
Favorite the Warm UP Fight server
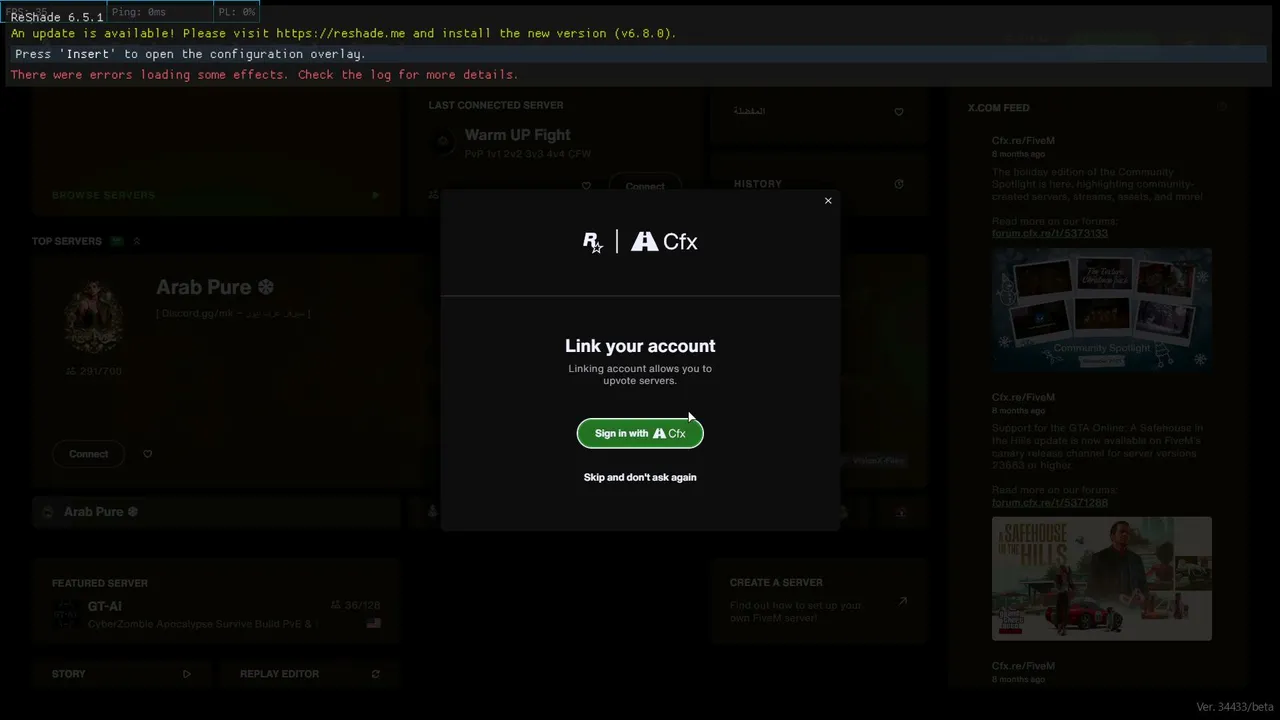click(x=586, y=186)
